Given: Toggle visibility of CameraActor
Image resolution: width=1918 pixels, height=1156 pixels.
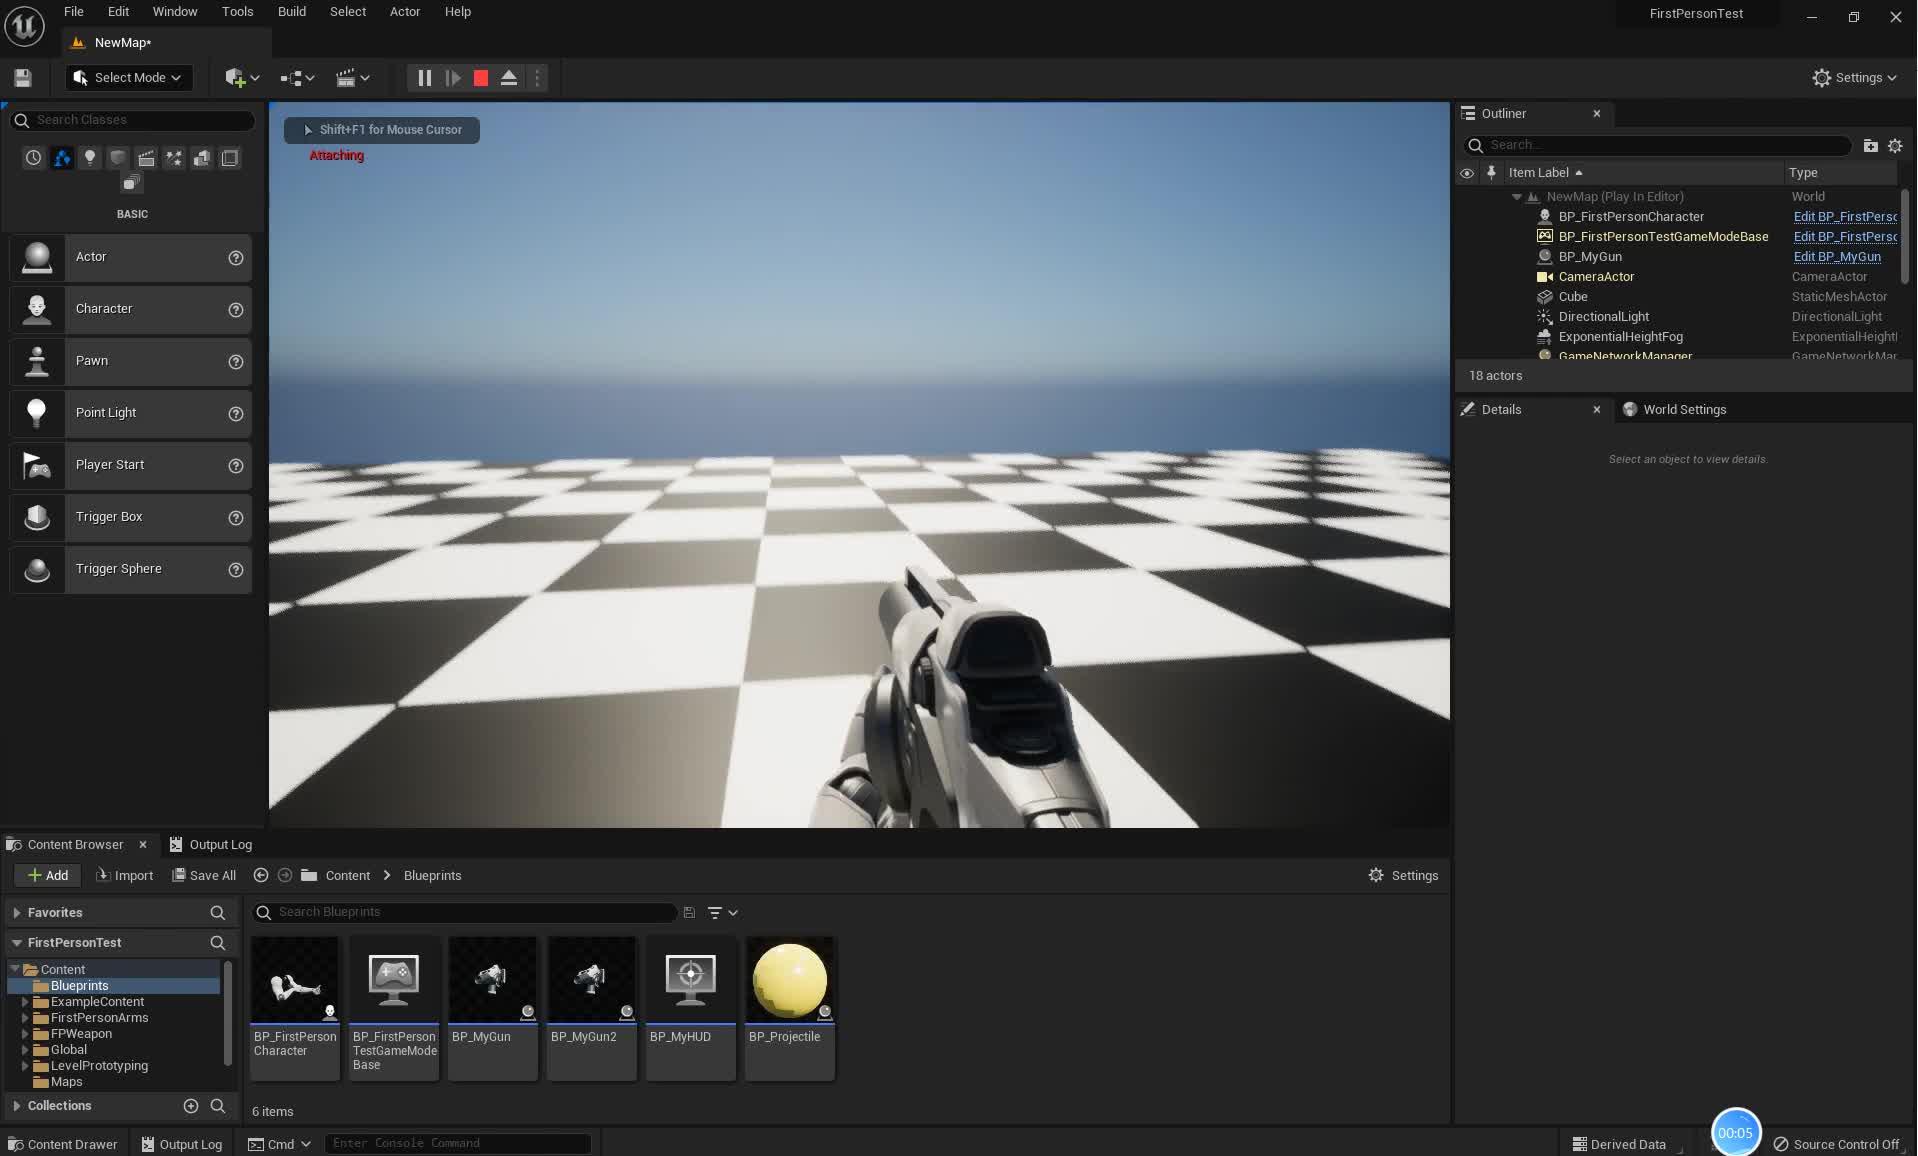Looking at the screenshot, I should tap(1467, 276).
